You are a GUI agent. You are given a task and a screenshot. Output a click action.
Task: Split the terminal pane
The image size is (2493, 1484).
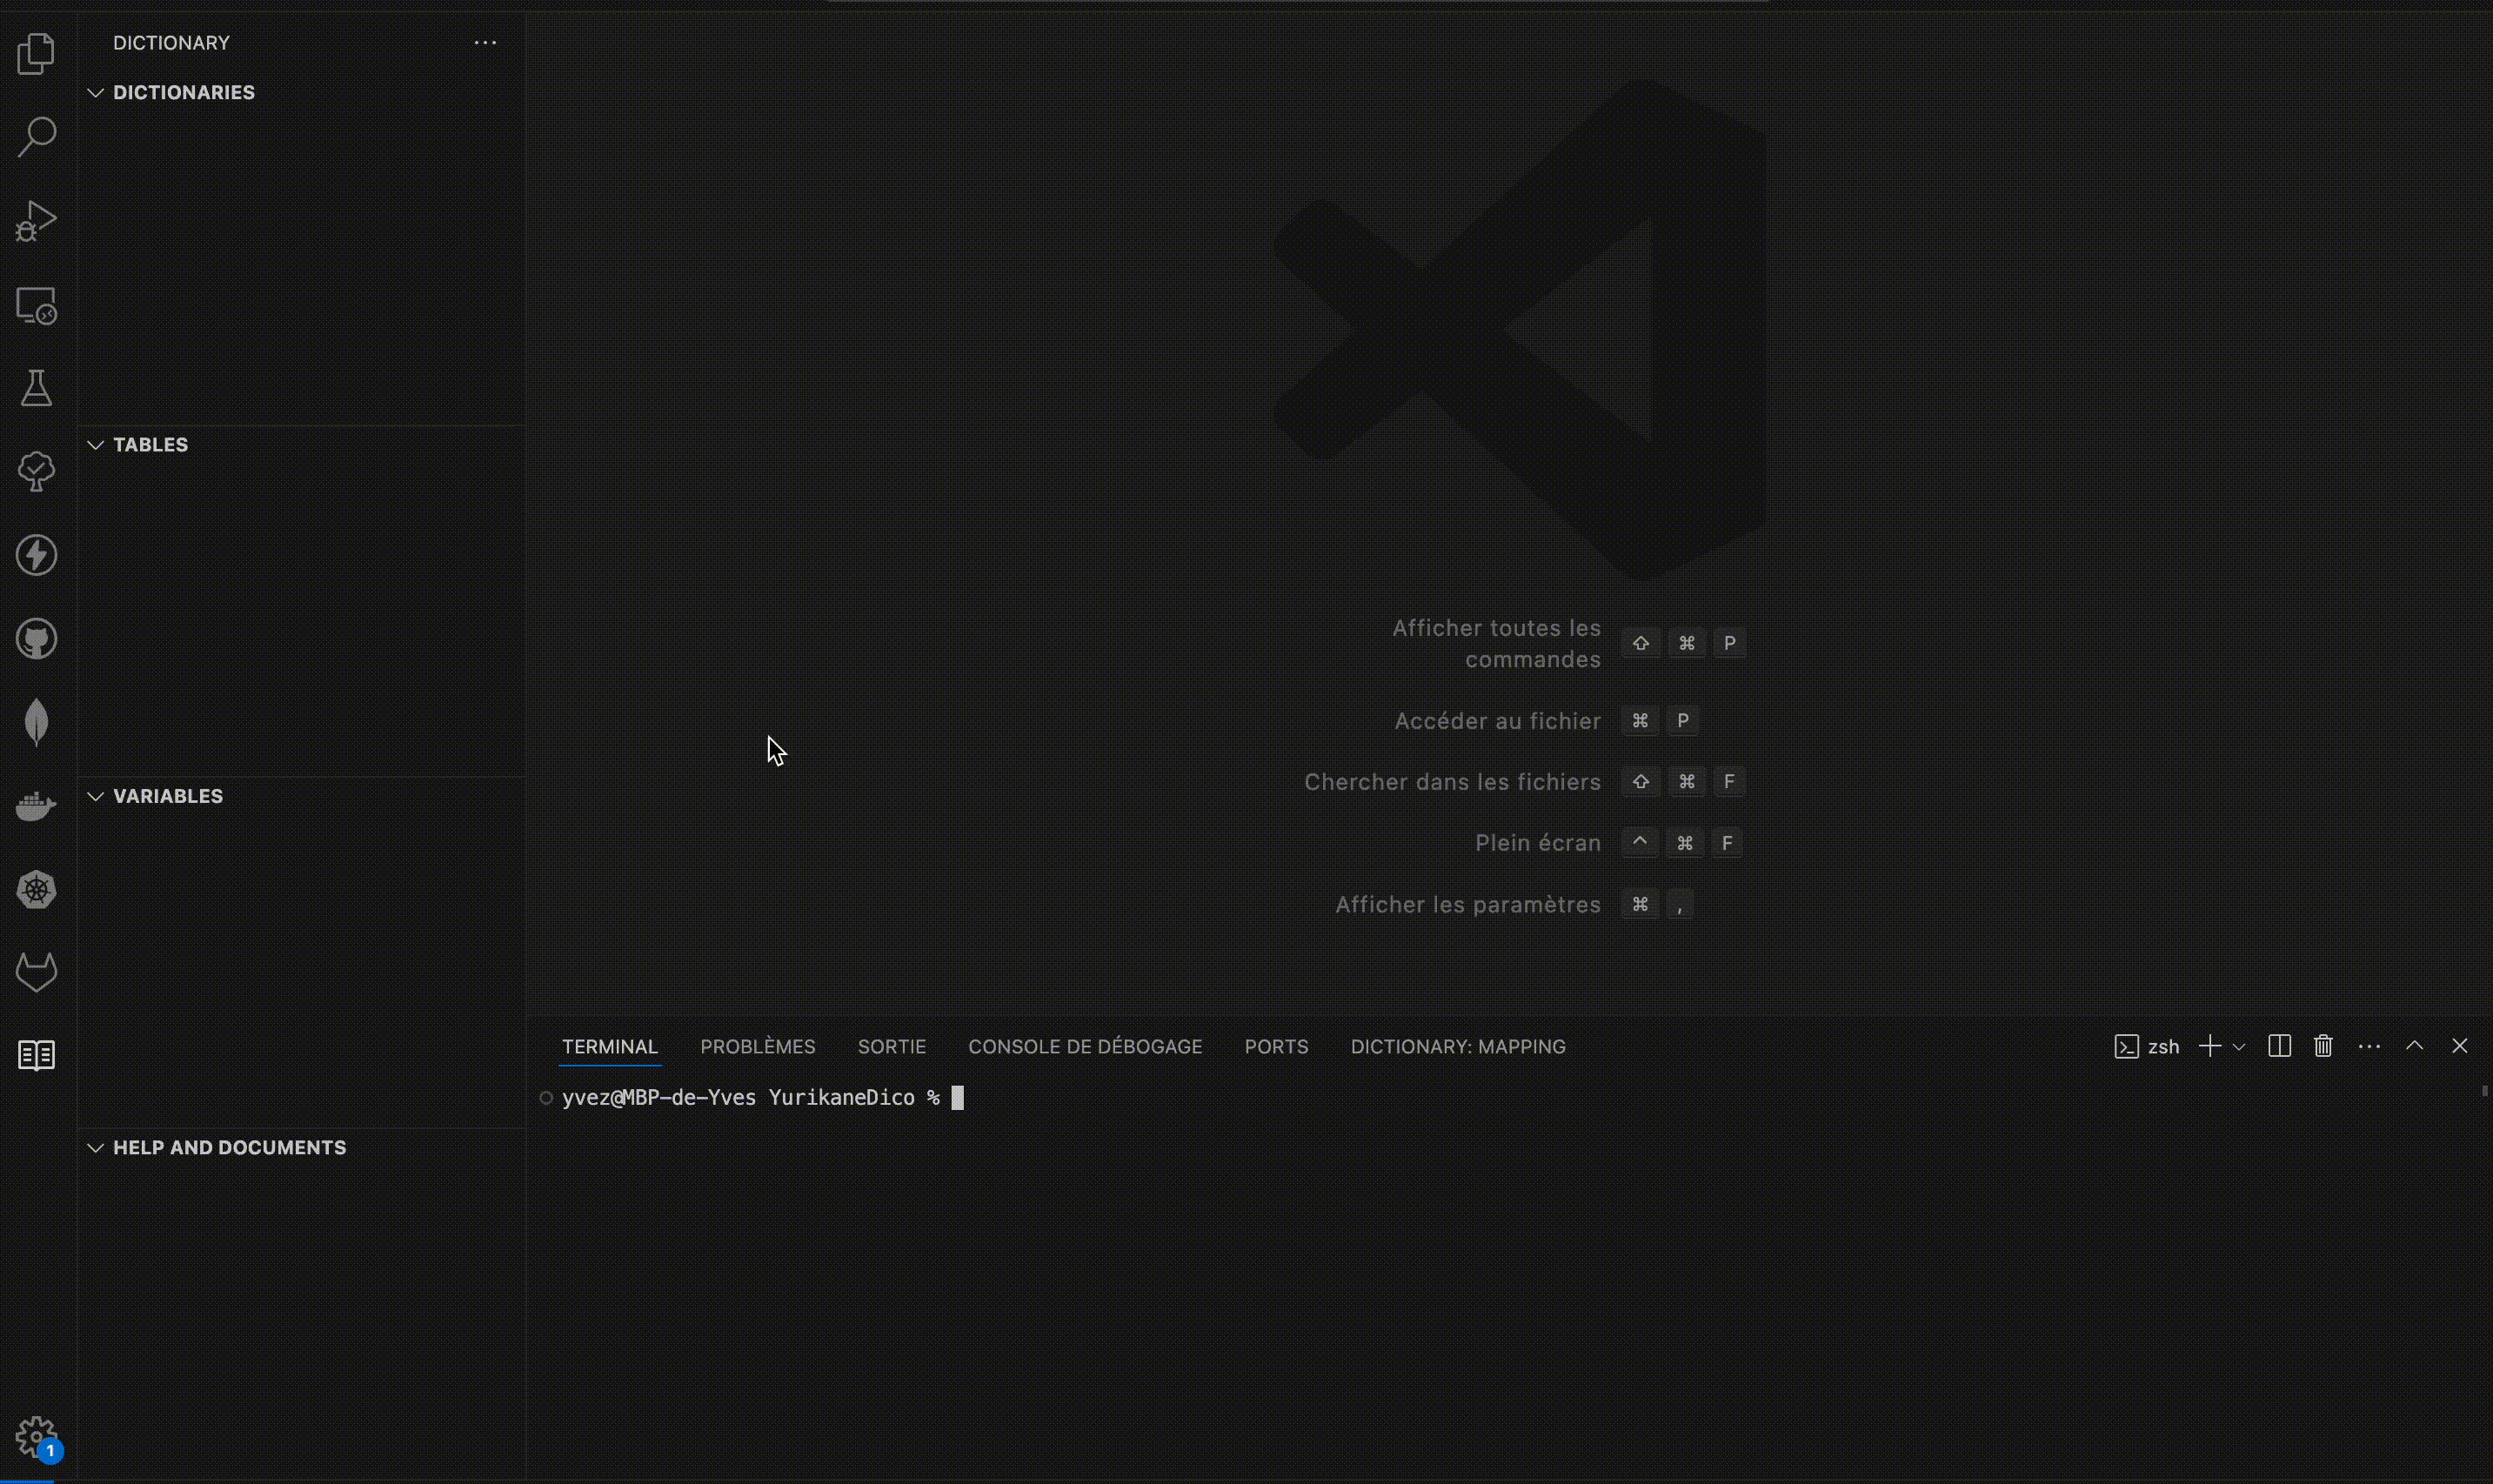coord(2279,1046)
